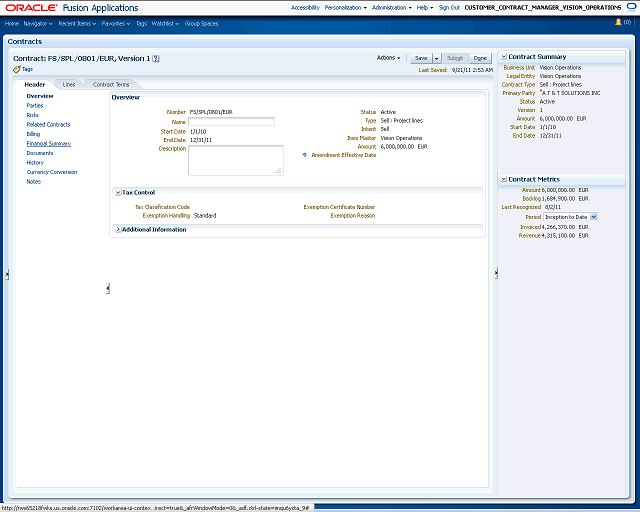Screen dimensions: 640x512
Task: Go to Home in the navigation bar
Action: click(12, 24)
